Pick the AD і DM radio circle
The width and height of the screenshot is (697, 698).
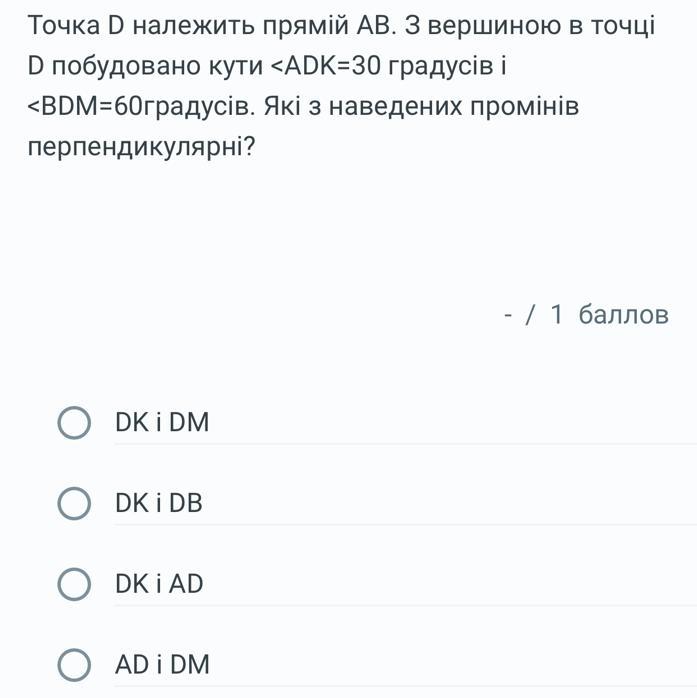pyautogui.click(x=72, y=665)
